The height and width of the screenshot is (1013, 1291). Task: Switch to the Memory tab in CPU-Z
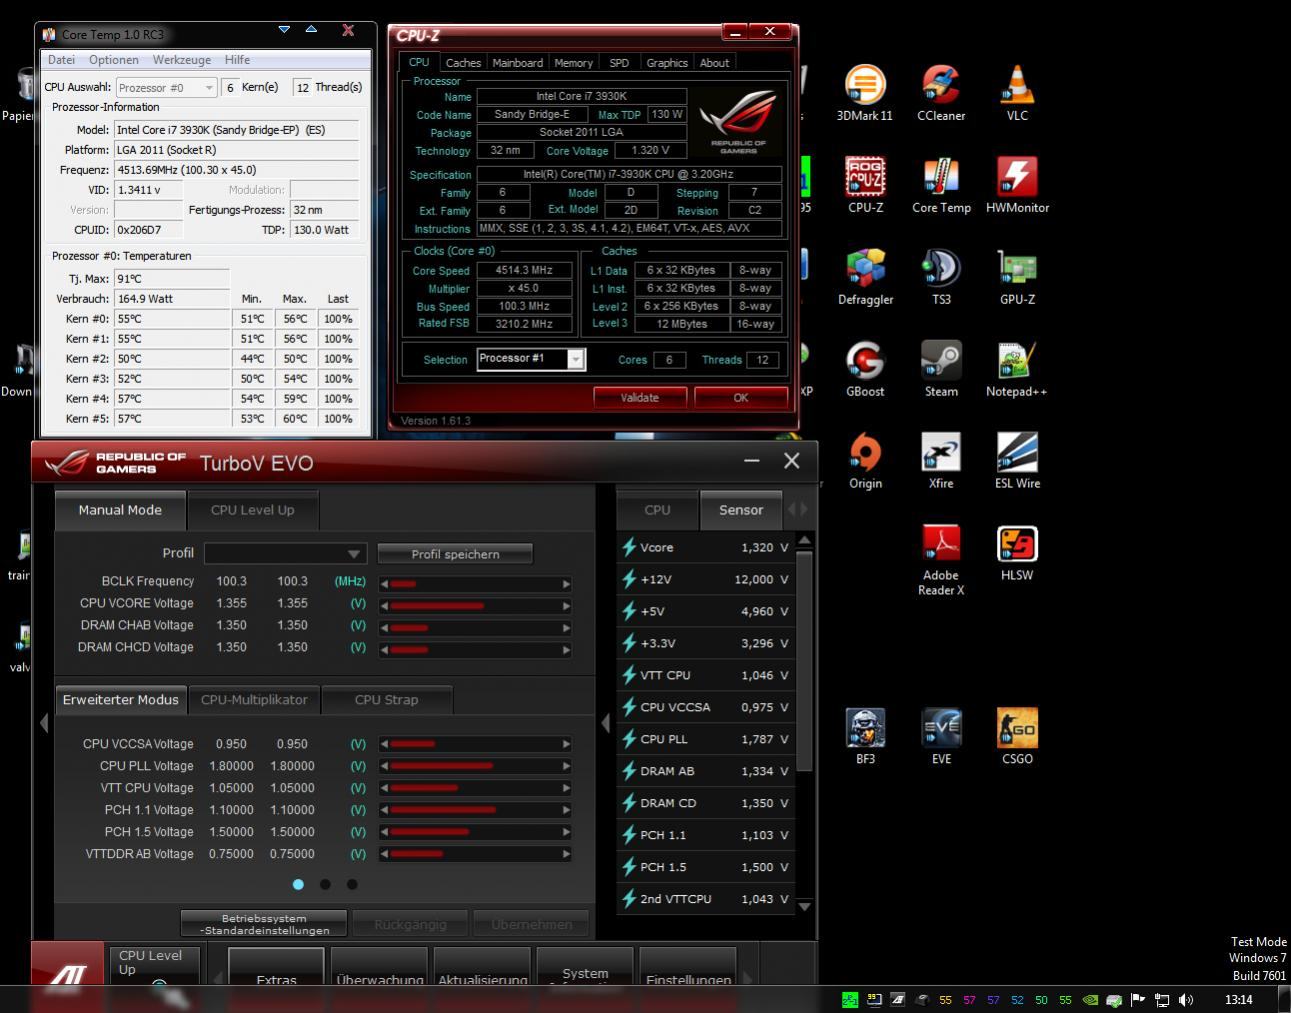point(573,63)
